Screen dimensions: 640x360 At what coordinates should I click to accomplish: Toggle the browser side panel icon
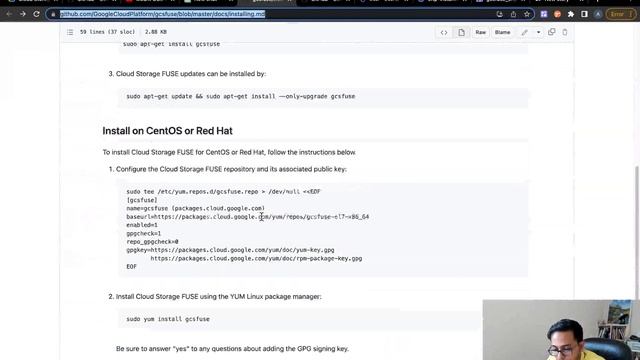click(584, 14)
